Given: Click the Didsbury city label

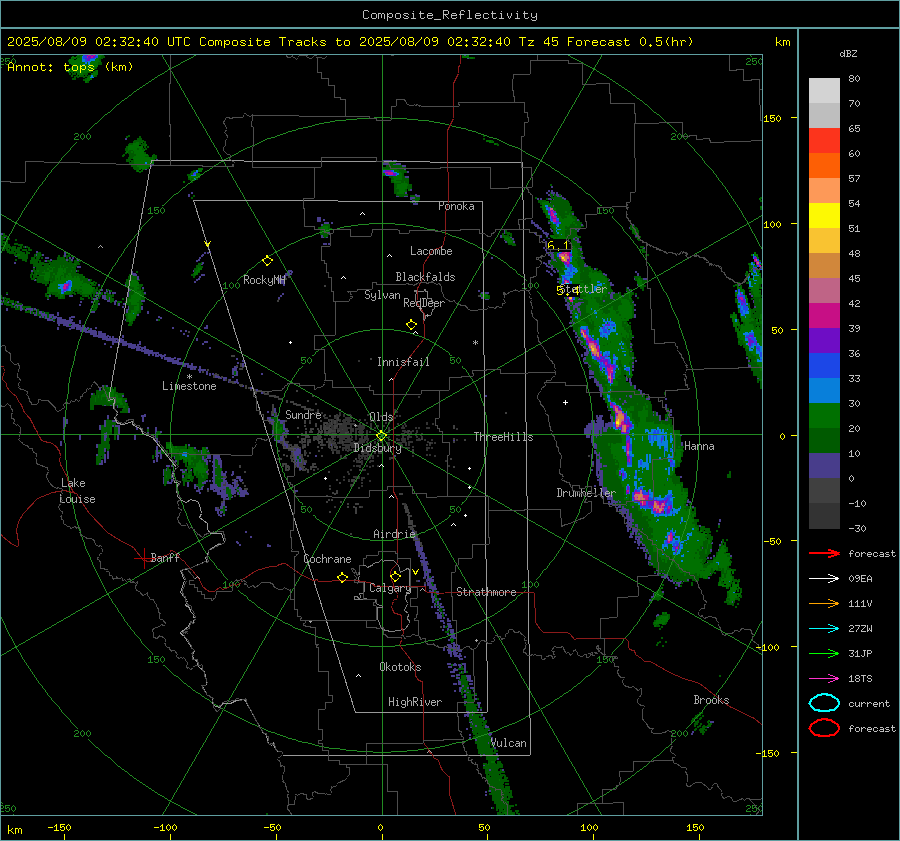Looking at the screenshot, I should [x=378, y=448].
